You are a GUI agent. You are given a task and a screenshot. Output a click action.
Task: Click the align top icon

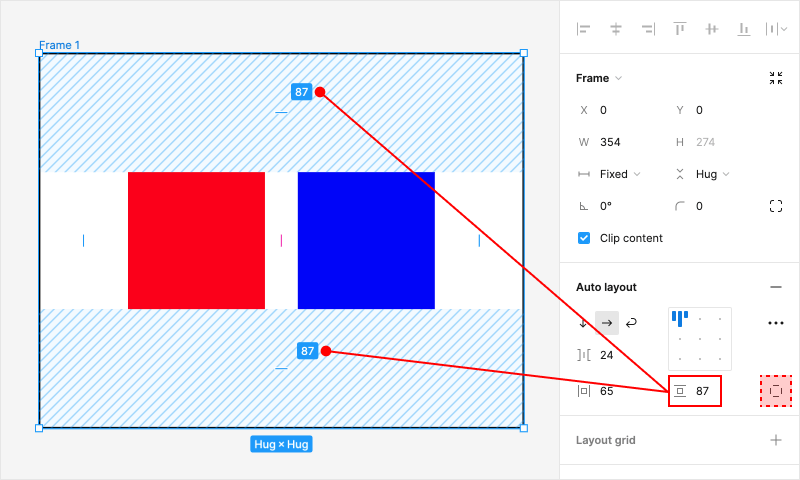point(680,29)
